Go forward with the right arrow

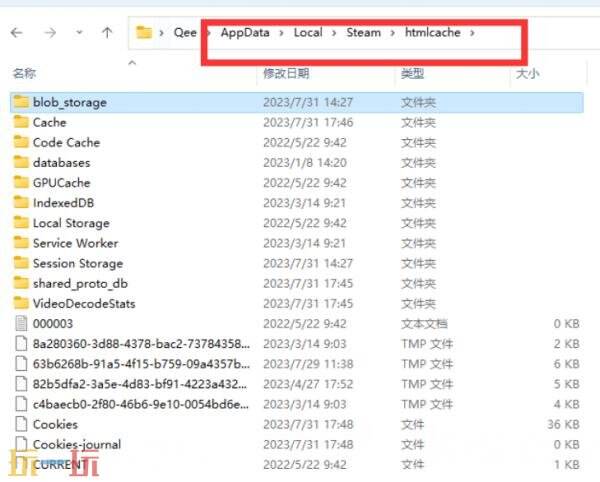(50, 33)
